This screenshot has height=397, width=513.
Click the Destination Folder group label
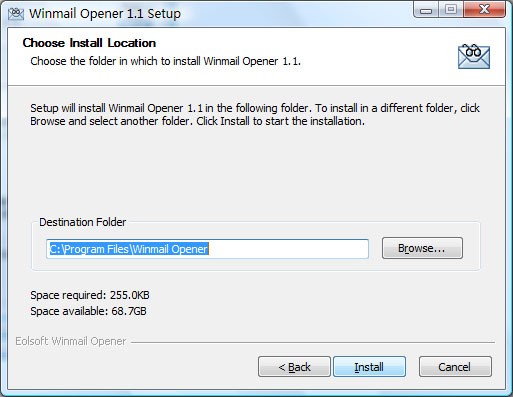click(x=83, y=222)
